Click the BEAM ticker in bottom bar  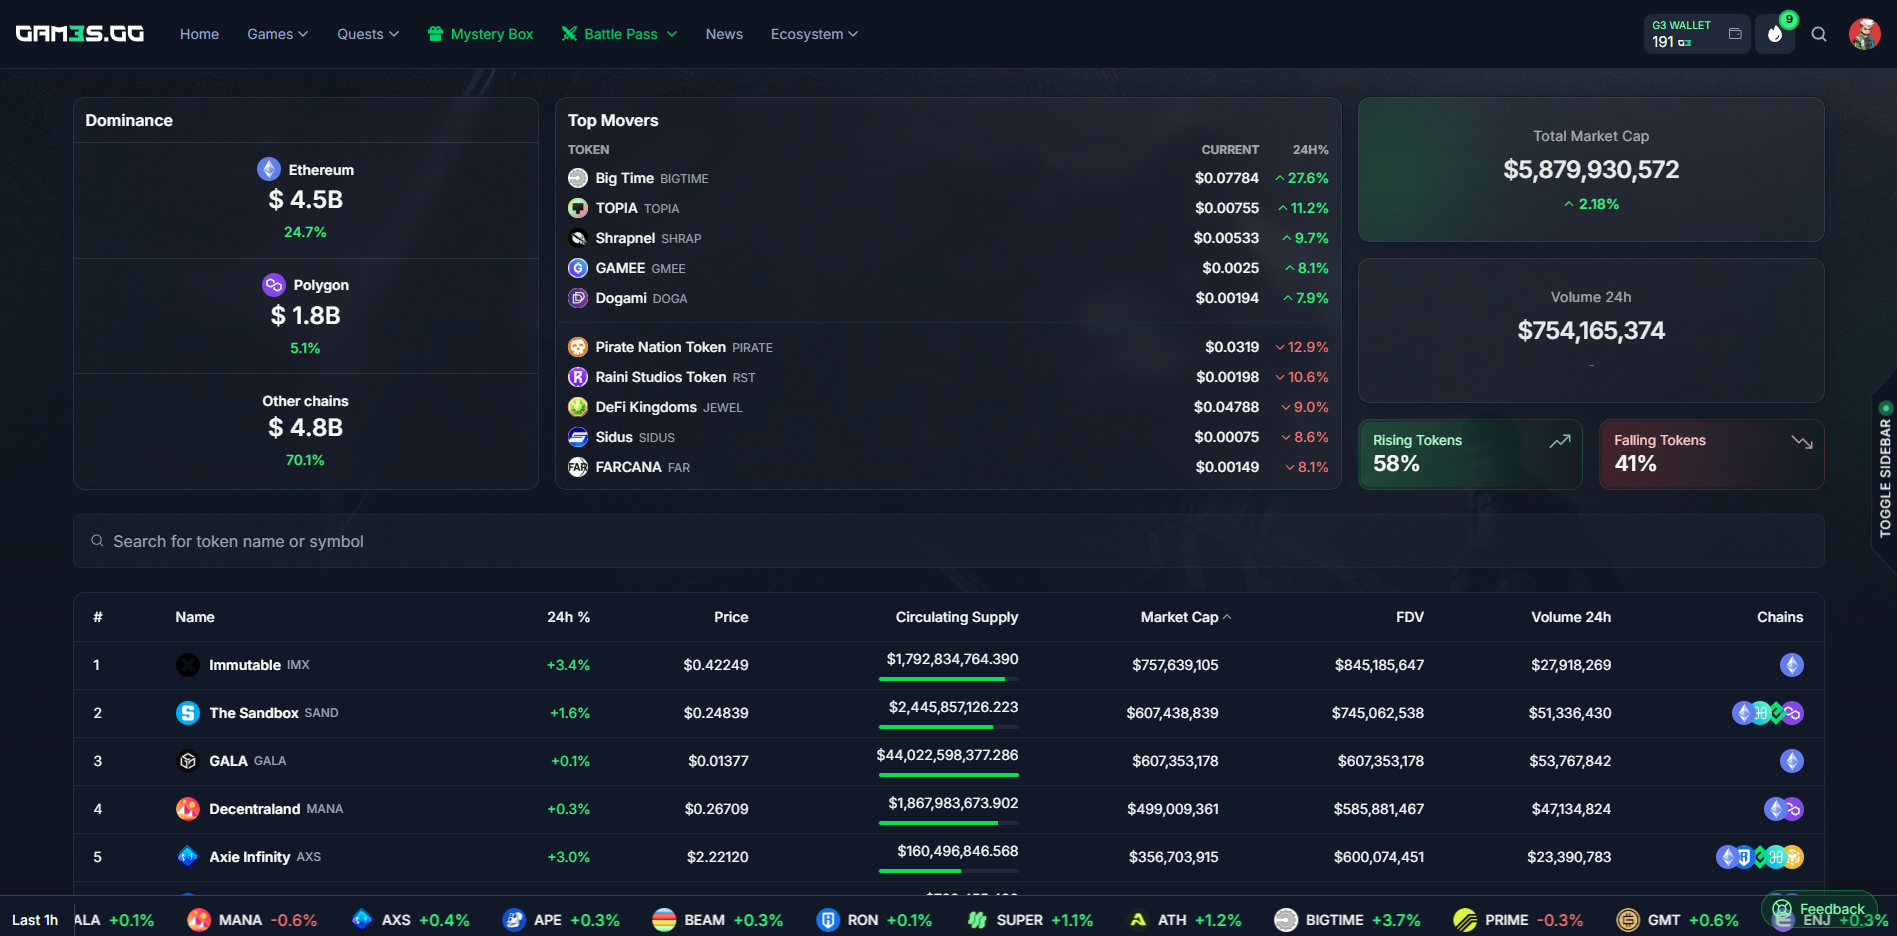click(x=717, y=920)
